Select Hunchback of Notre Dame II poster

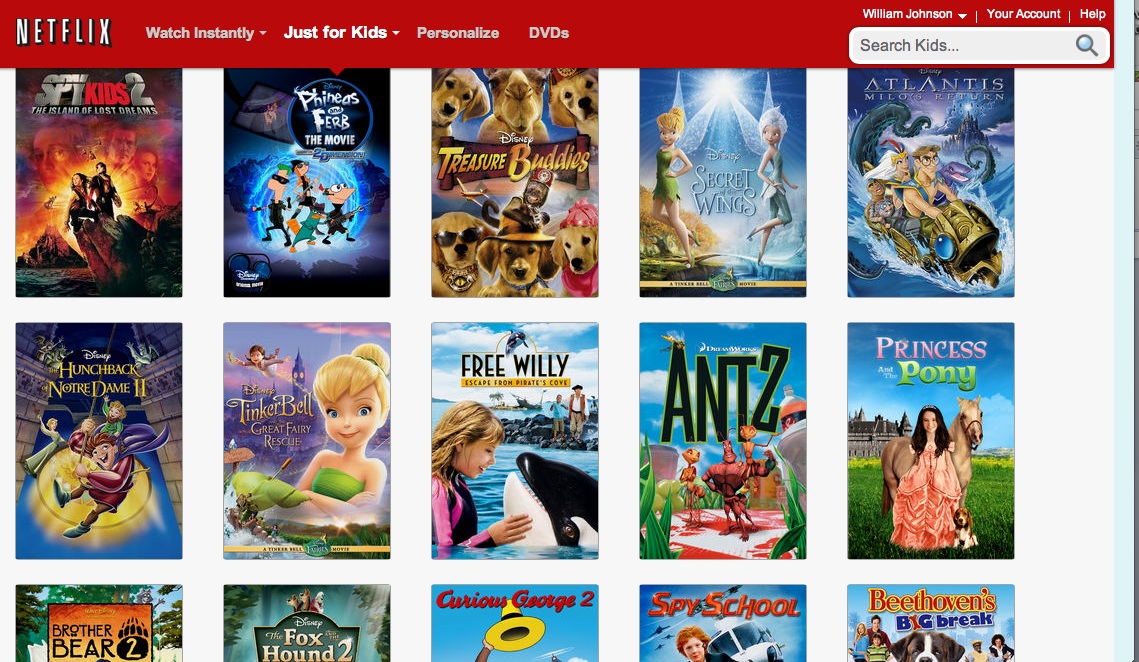tap(99, 441)
